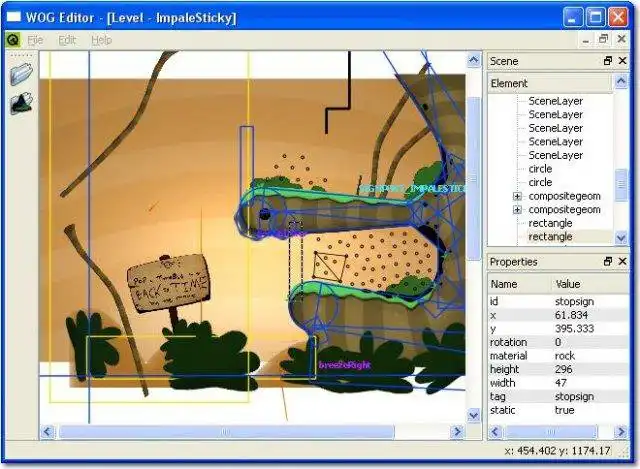Click the Properties horizontal scrollbar thumb
Image resolution: width=640 pixels, height=469 pixels.
[x=551, y=431]
